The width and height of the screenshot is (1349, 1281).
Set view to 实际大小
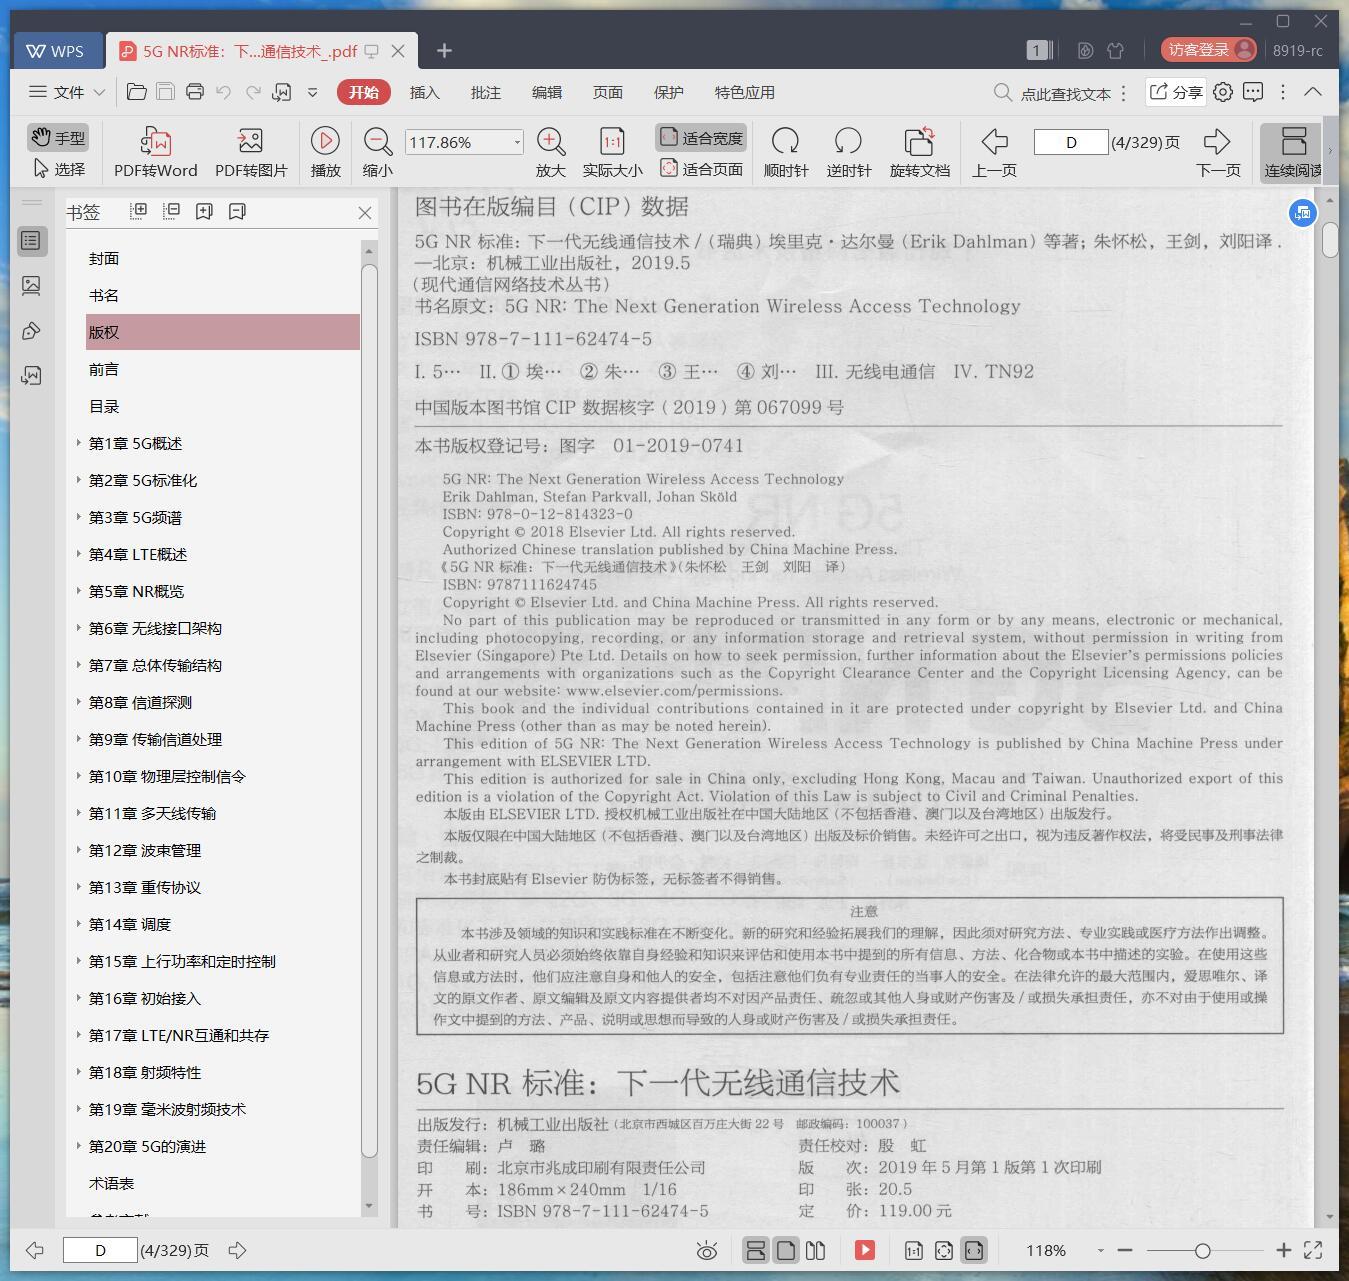[612, 152]
